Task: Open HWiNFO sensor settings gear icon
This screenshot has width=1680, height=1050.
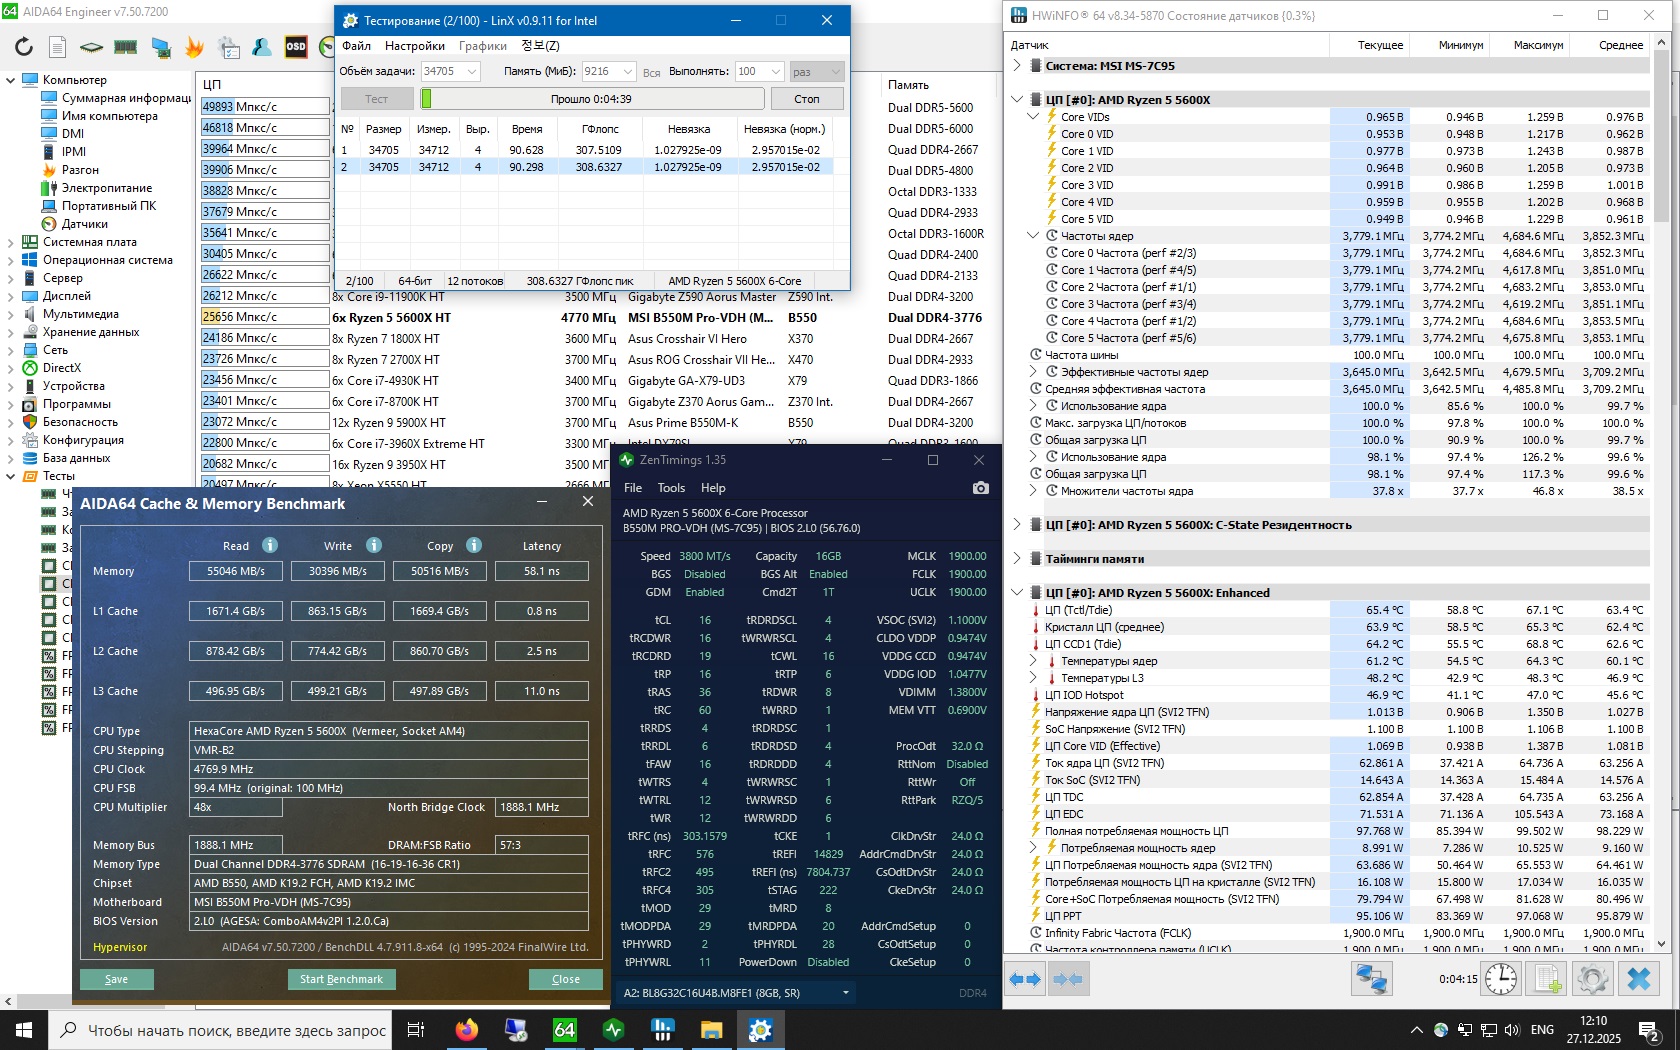Action: click(1593, 978)
